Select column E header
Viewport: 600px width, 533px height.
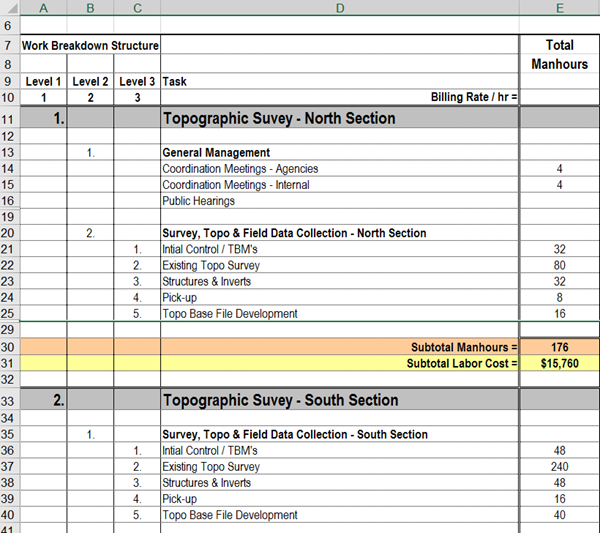tap(559, 8)
